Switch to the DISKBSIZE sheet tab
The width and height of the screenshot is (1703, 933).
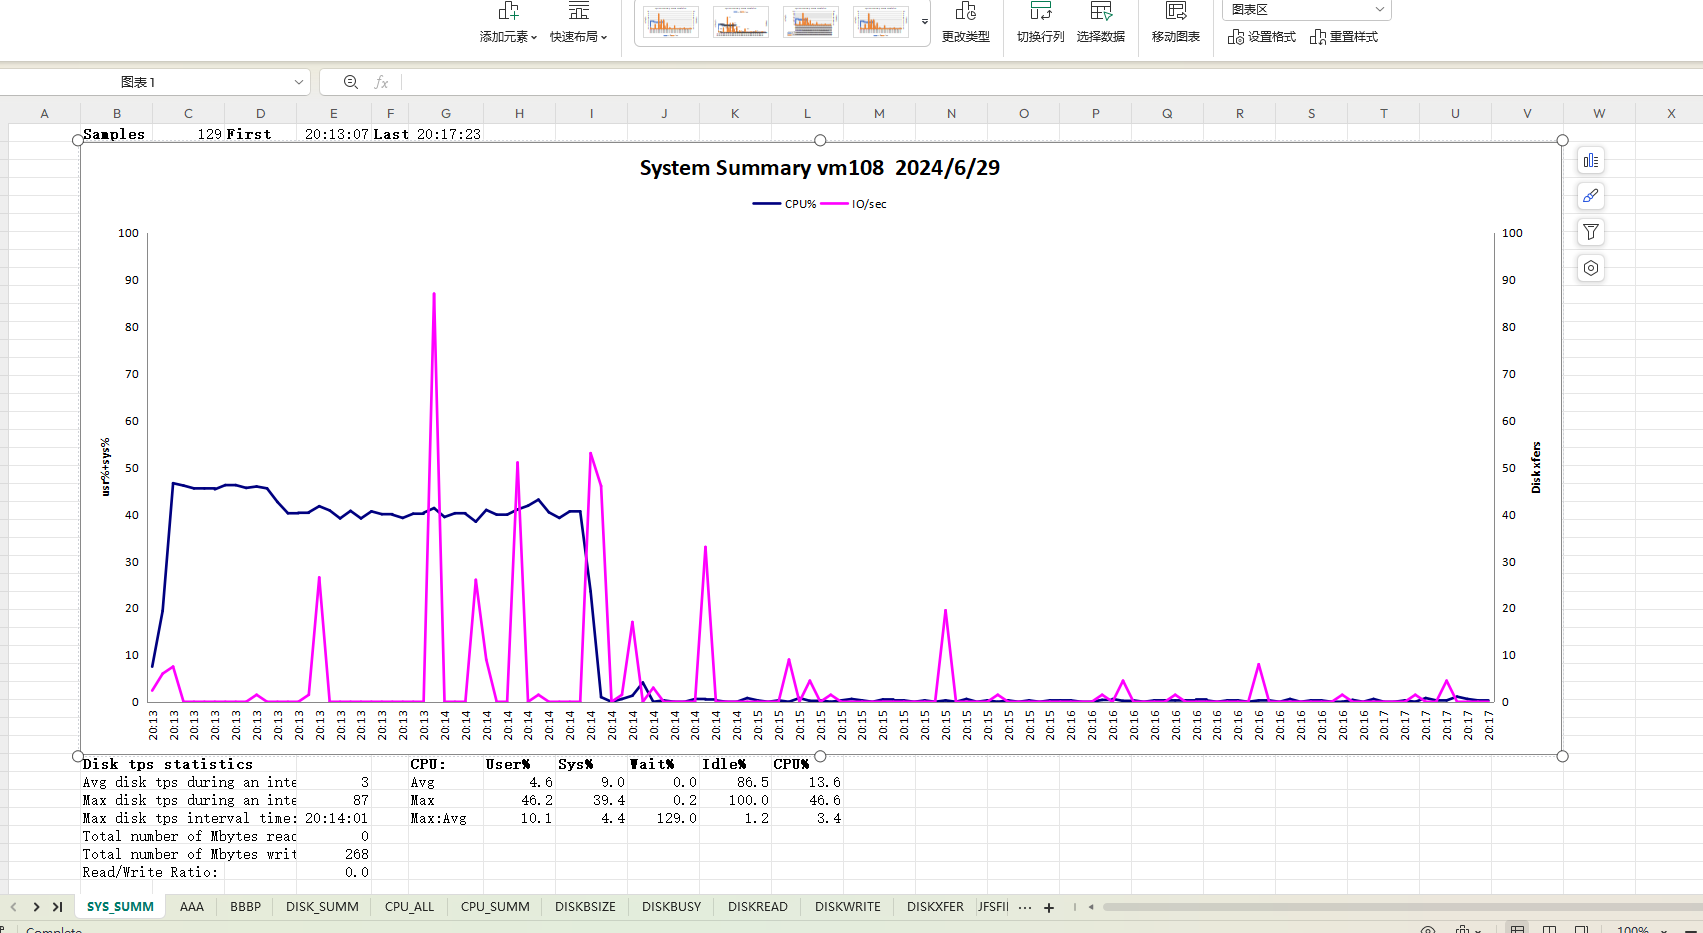coord(585,907)
